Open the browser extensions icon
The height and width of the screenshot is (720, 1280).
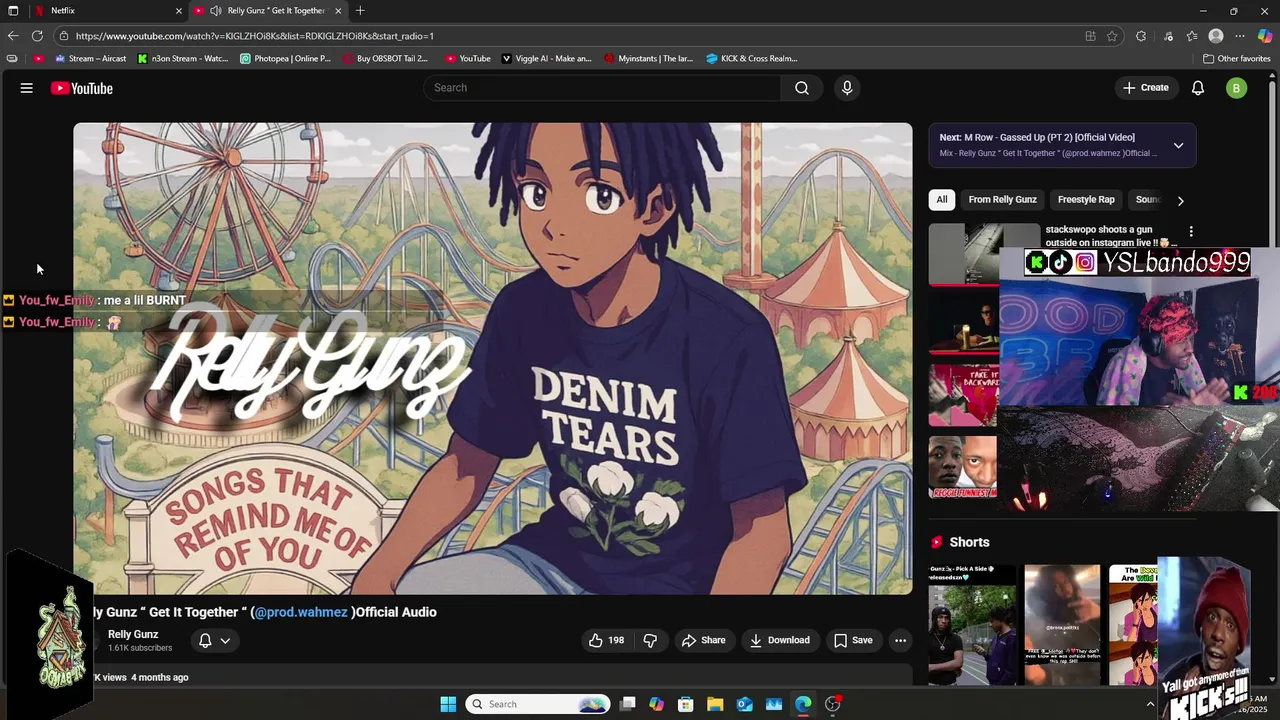click(x=1141, y=36)
